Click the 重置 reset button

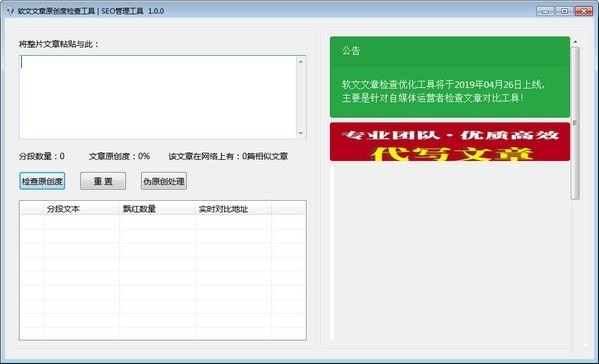[x=103, y=181]
